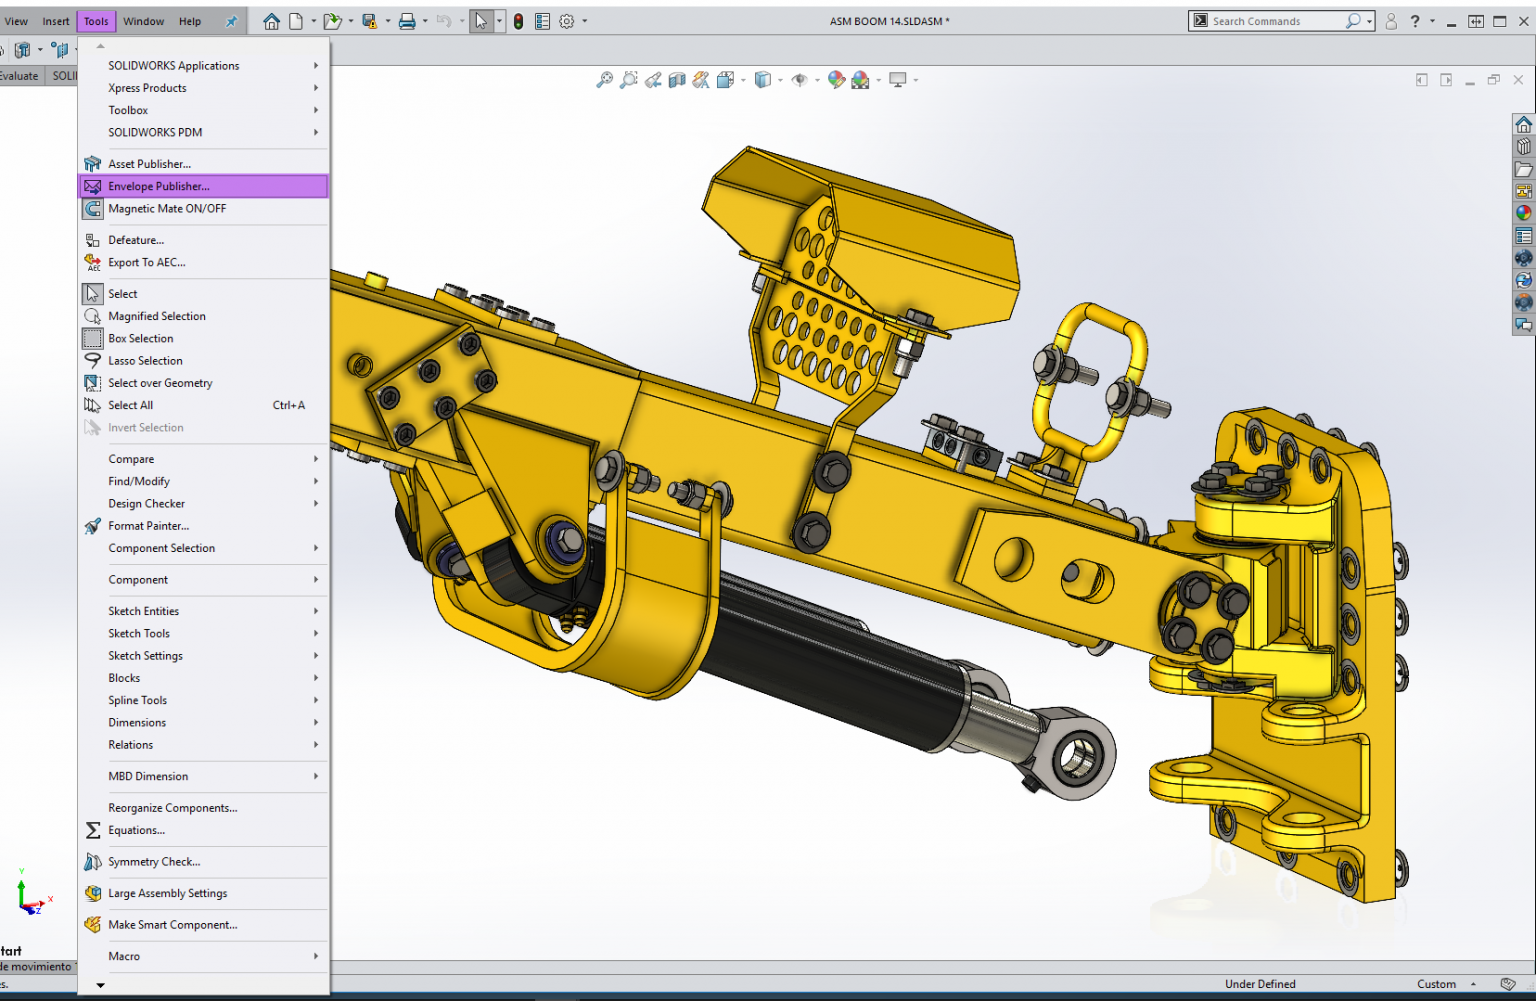The width and height of the screenshot is (1536, 1001).
Task: Expand the Display Style dropdown
Action: 780,79
